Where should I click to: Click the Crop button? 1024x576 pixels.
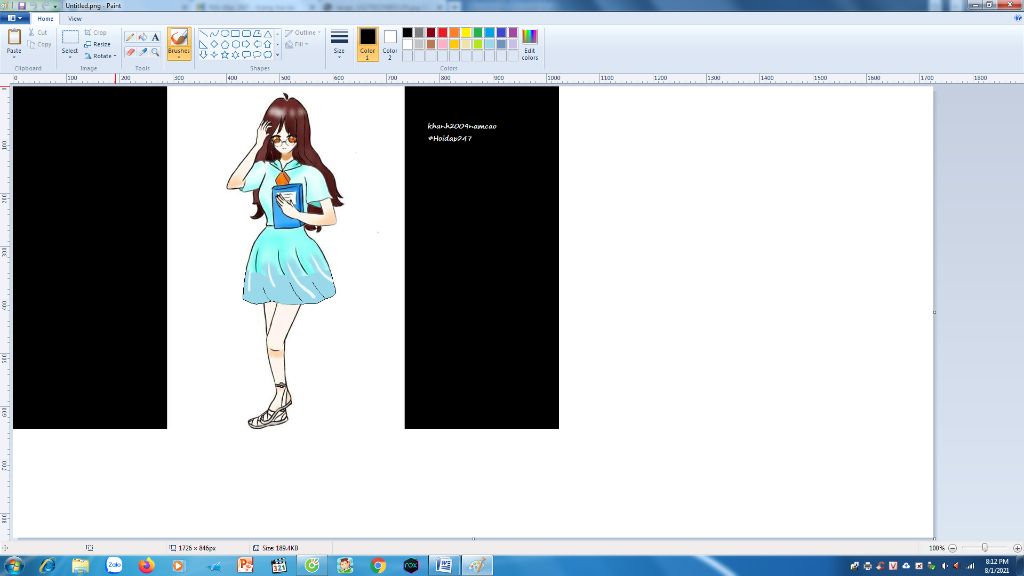pos(95,32)
